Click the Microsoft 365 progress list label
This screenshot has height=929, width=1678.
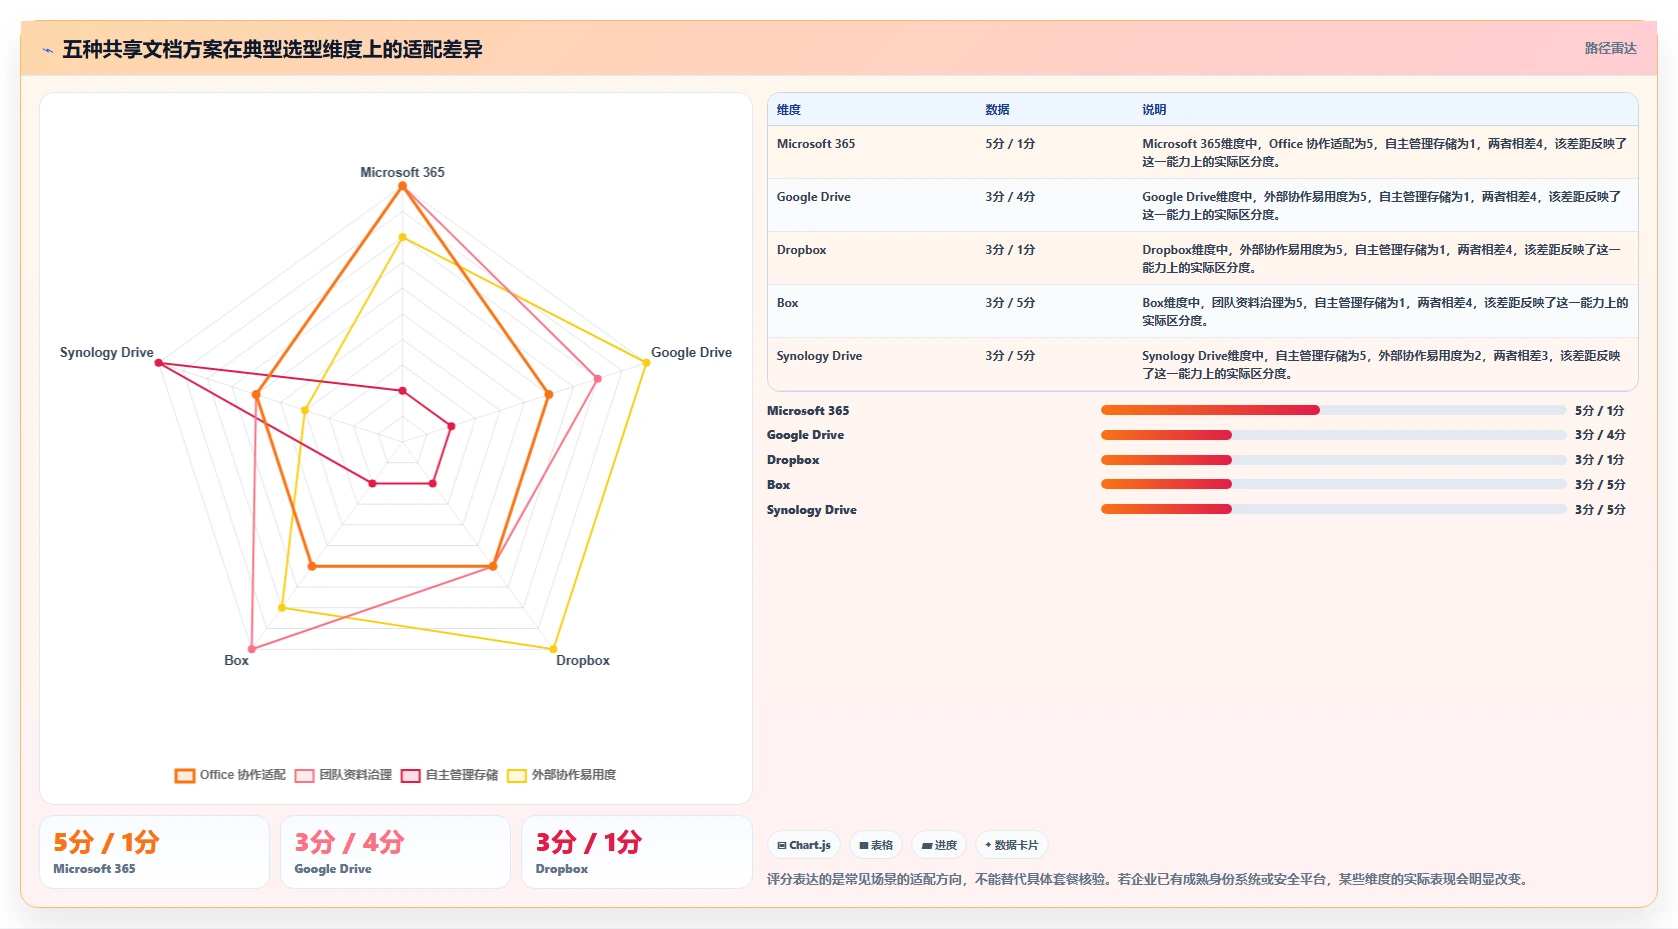coord(808,411)
